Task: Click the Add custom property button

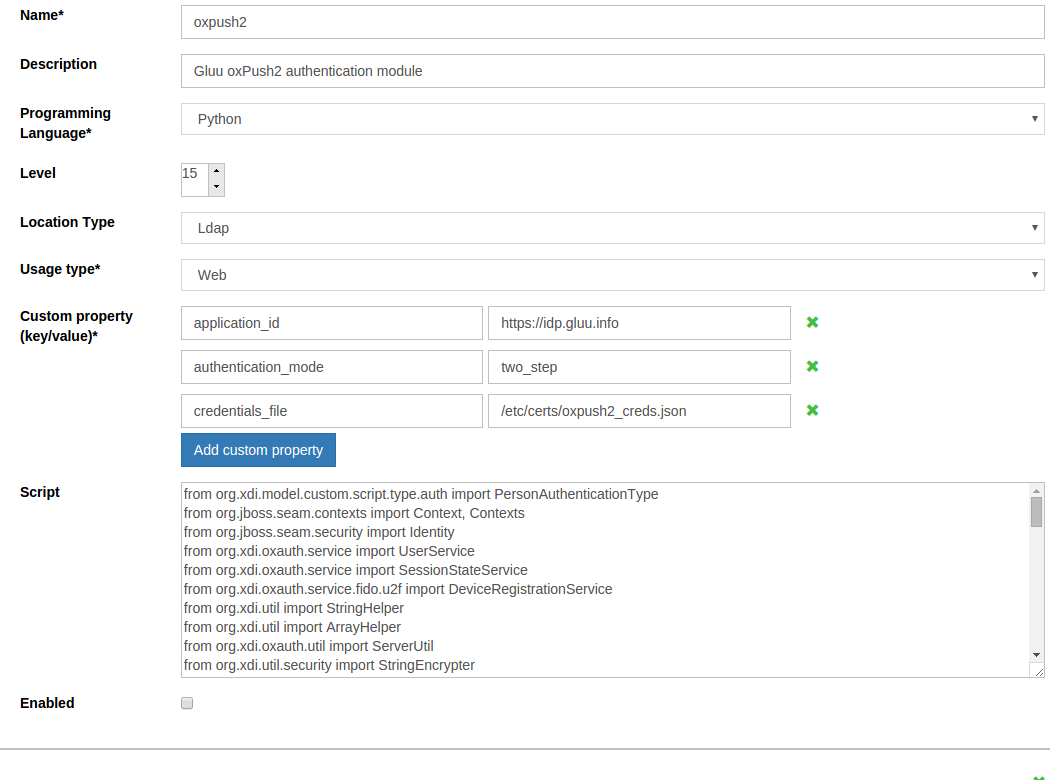Action: [x=258, y=450]
